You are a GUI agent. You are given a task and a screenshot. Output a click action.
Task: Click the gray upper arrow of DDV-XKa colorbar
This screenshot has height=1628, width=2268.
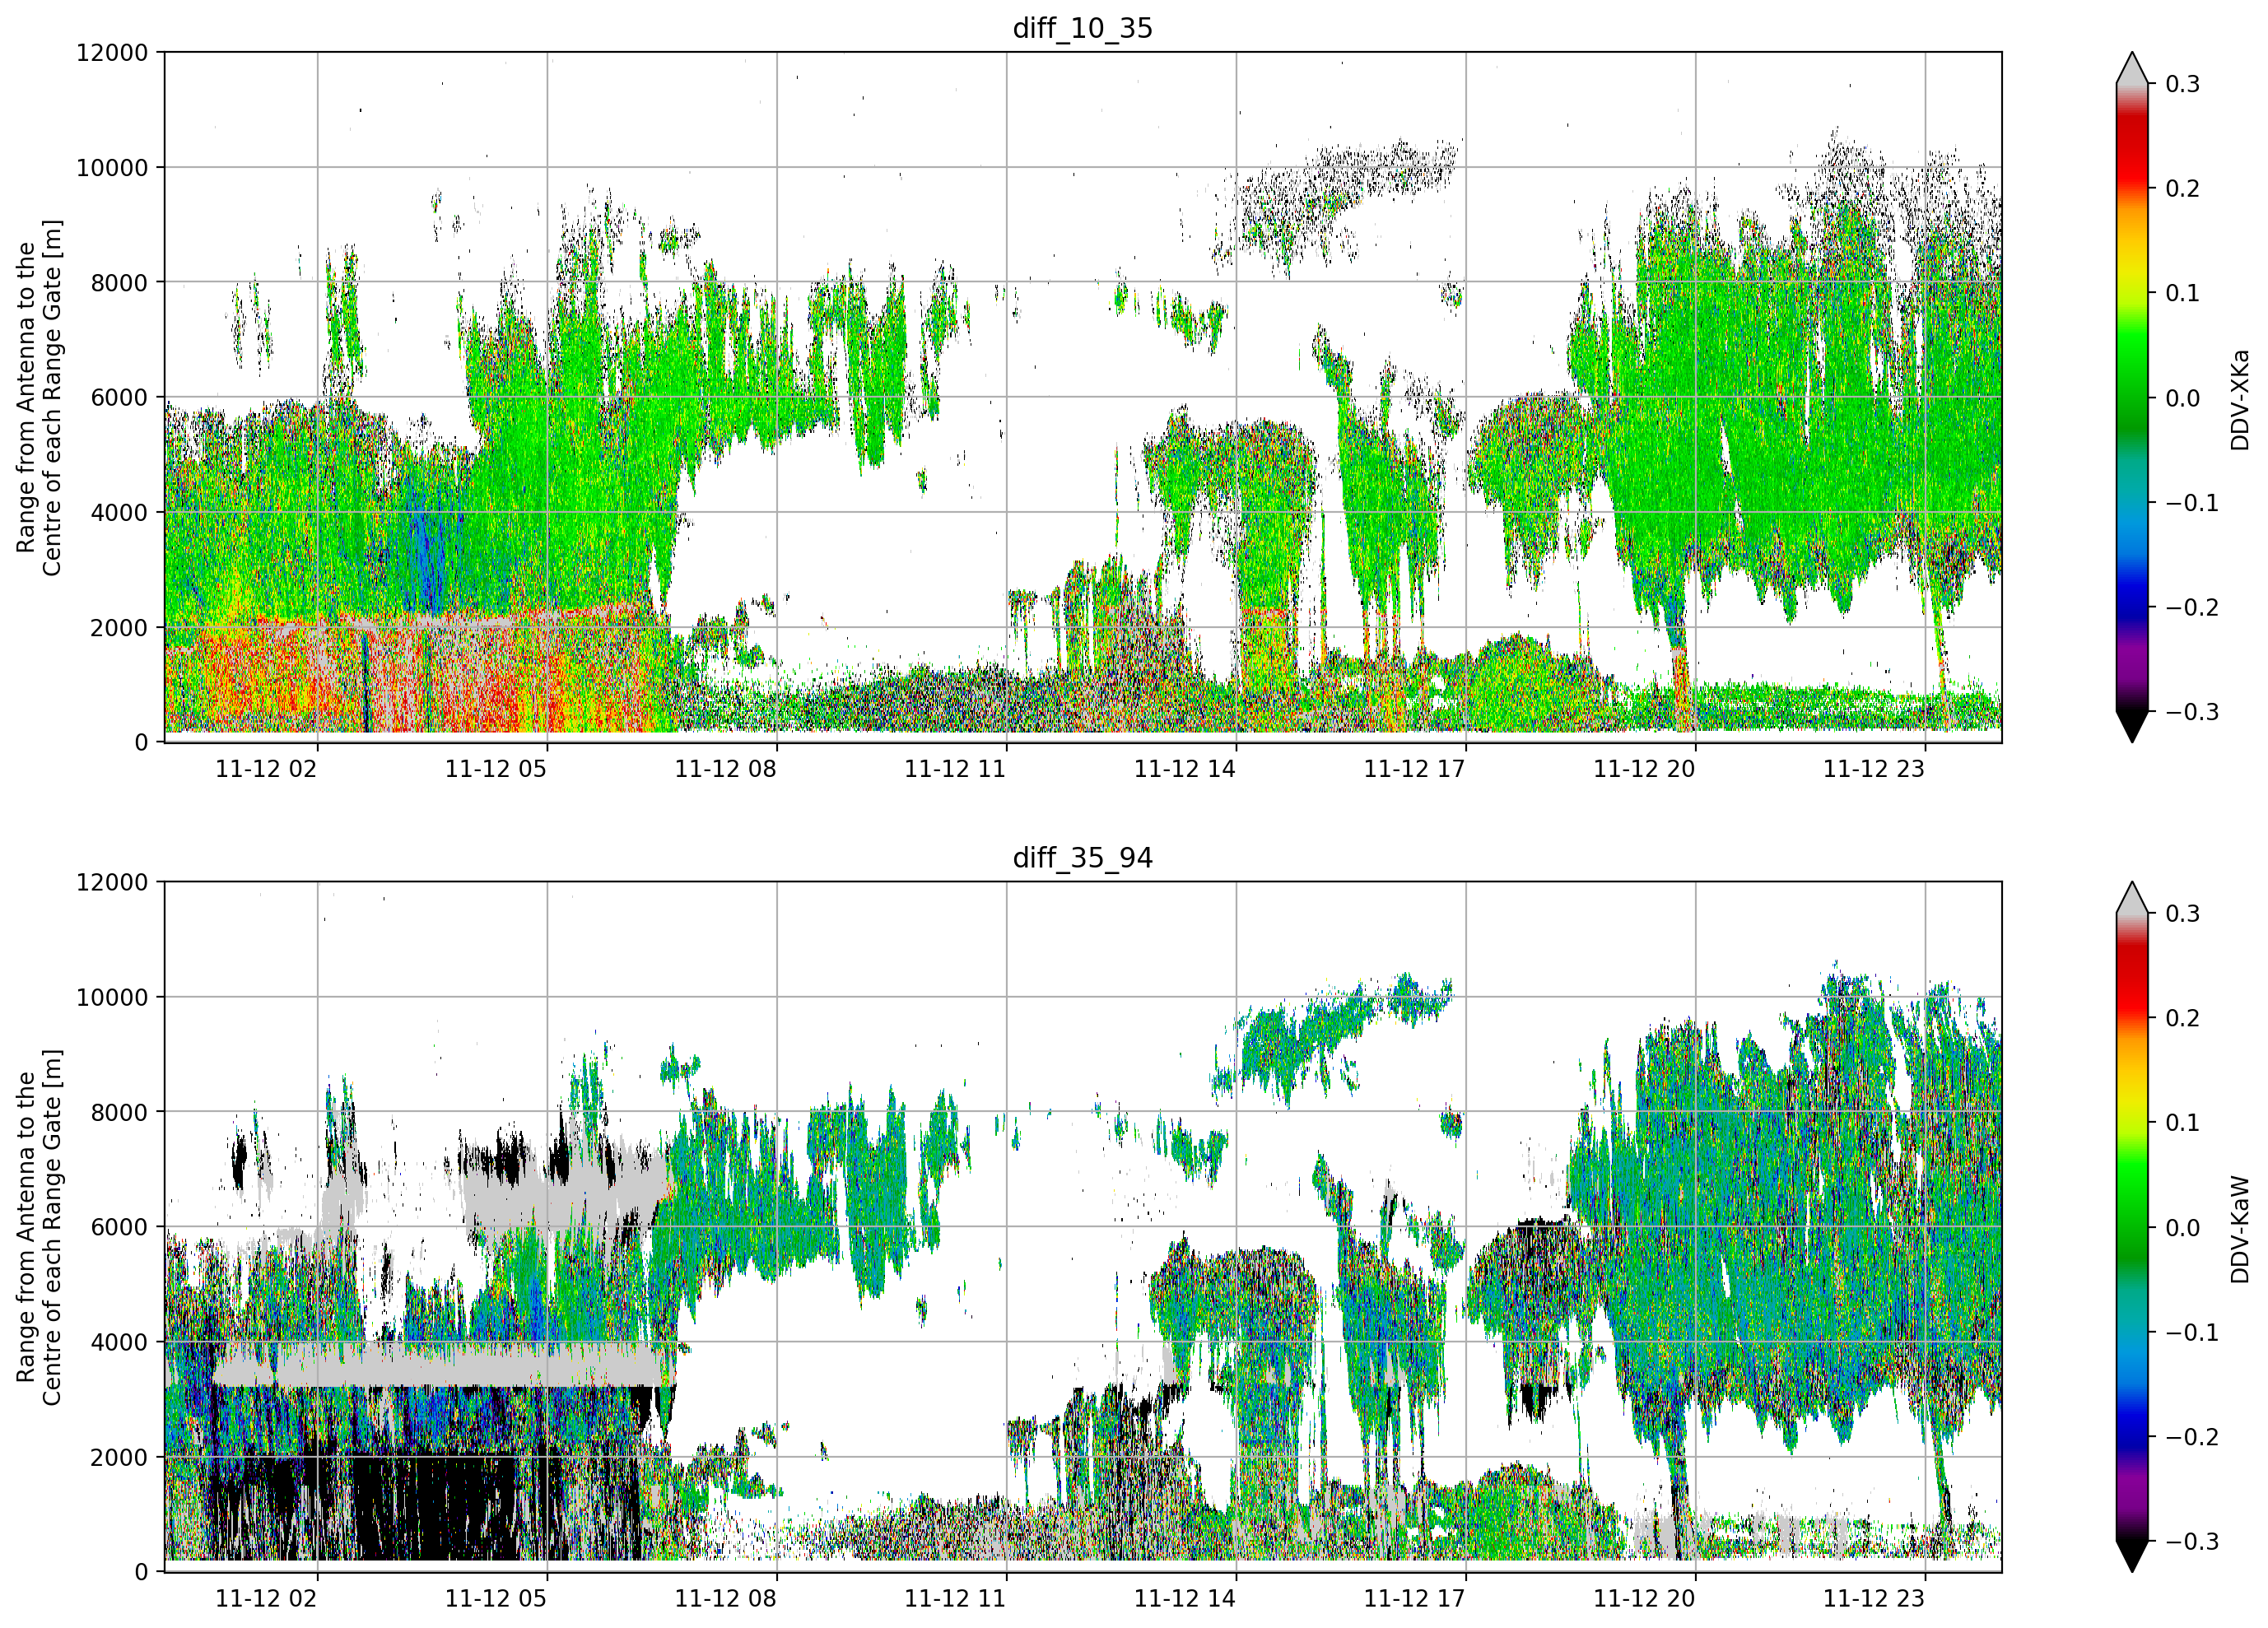[x=2132, y=68]
